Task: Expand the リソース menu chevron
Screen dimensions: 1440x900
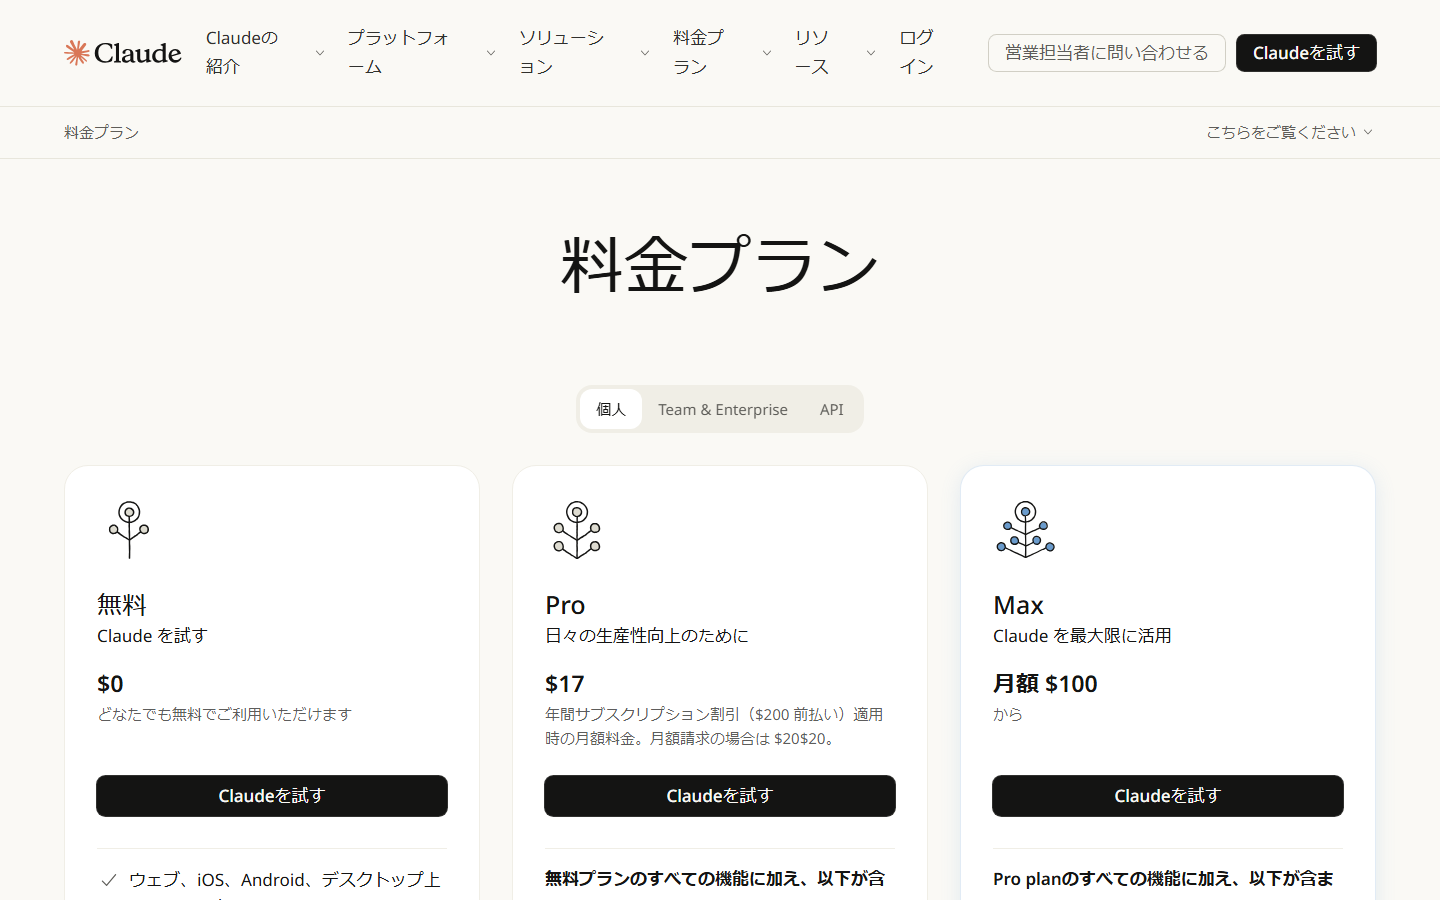Action: [x=871, y=53]
